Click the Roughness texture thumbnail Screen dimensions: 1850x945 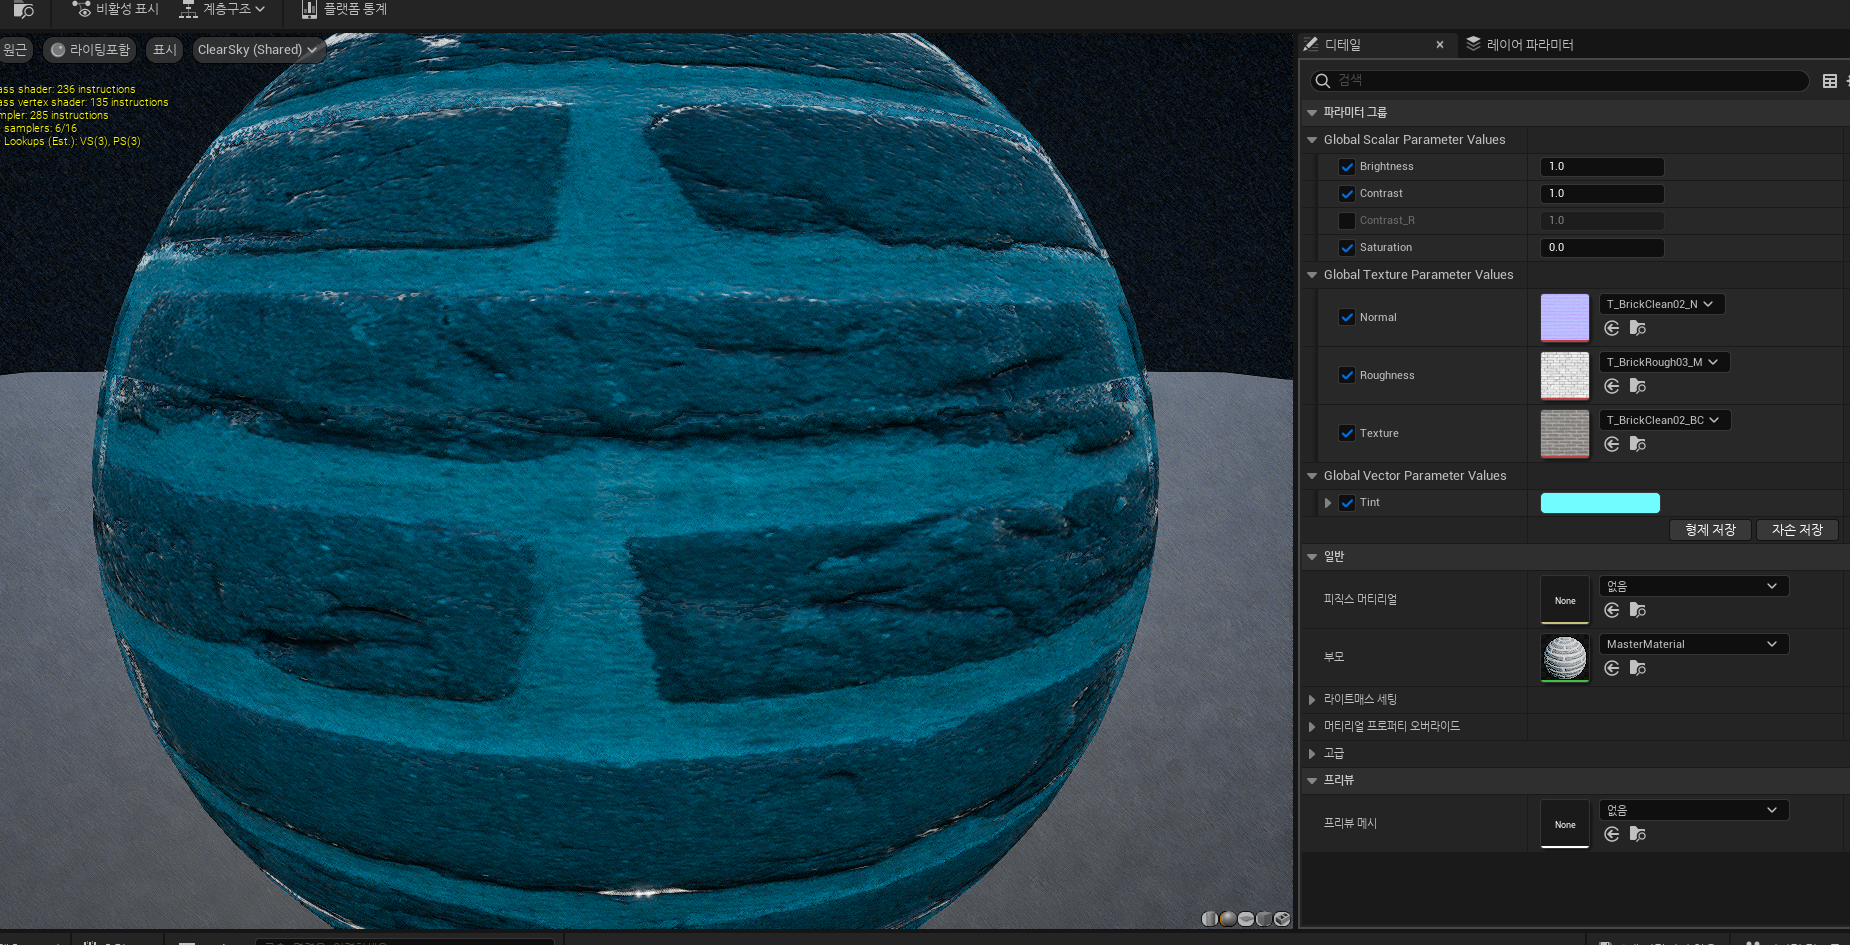pyautogui.click(x=1565, y=376)
